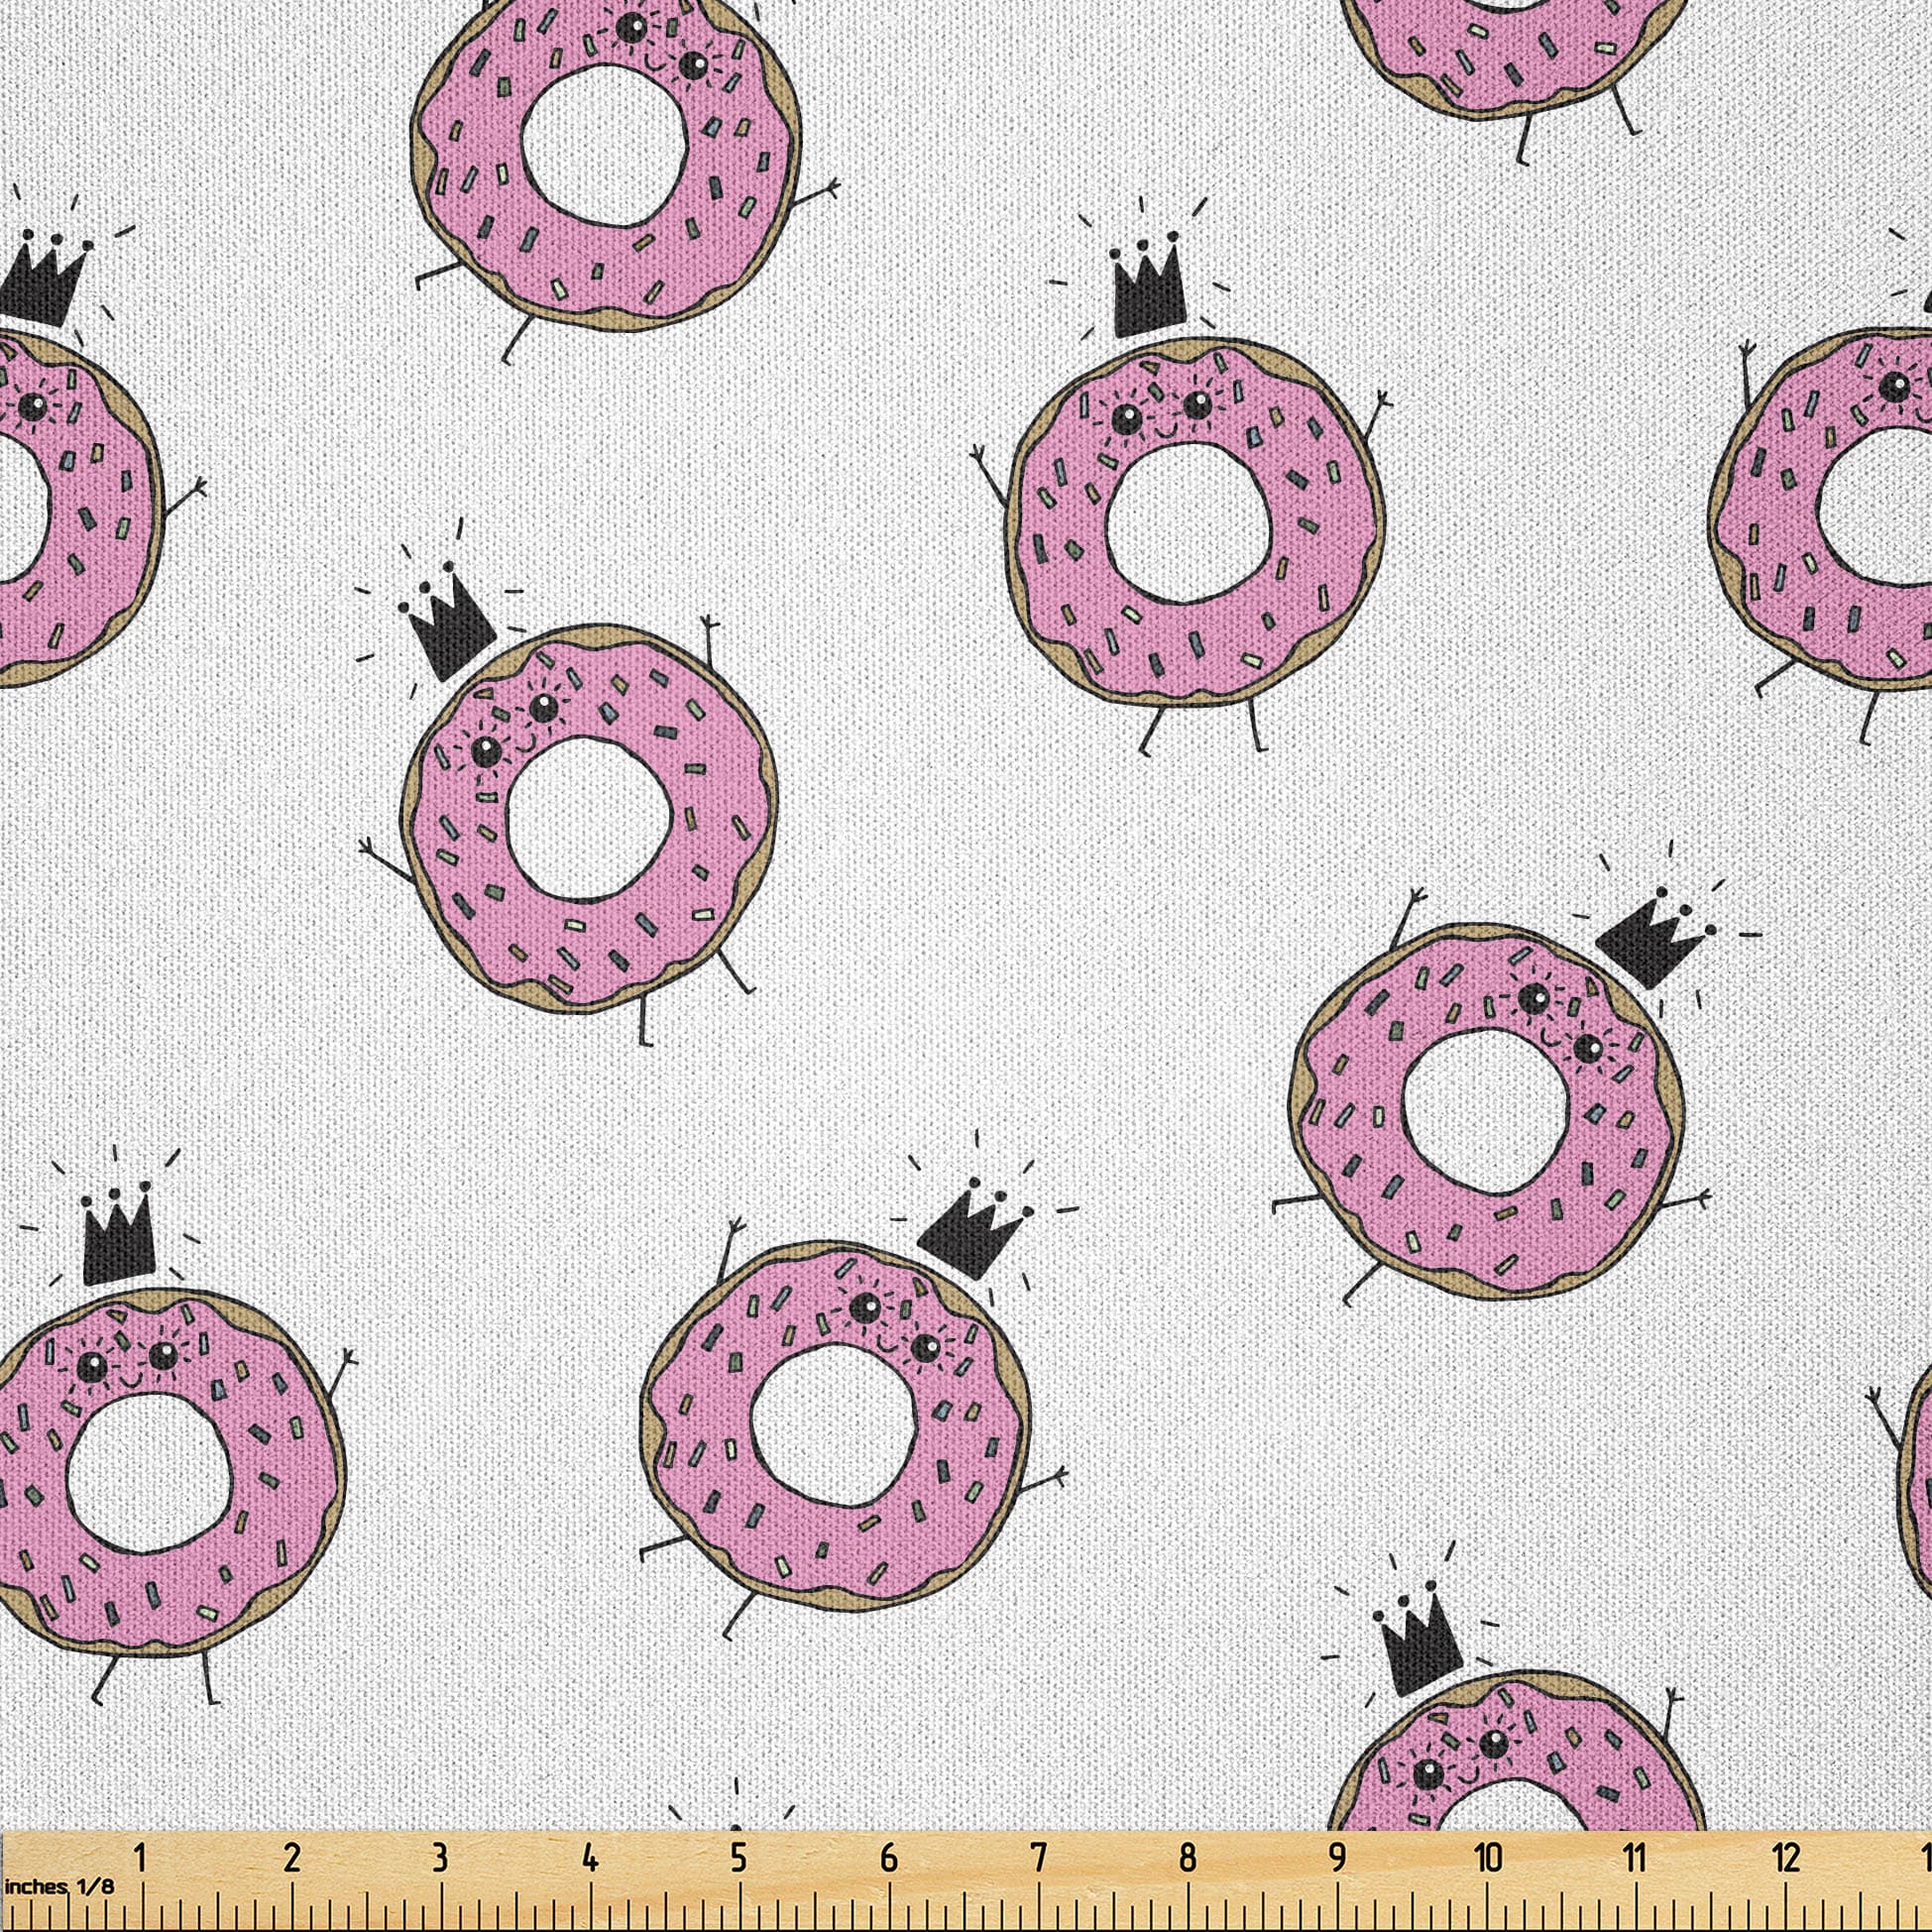
Task: Click the number 2 on the ruler
Action: (x=292, y=1858)
